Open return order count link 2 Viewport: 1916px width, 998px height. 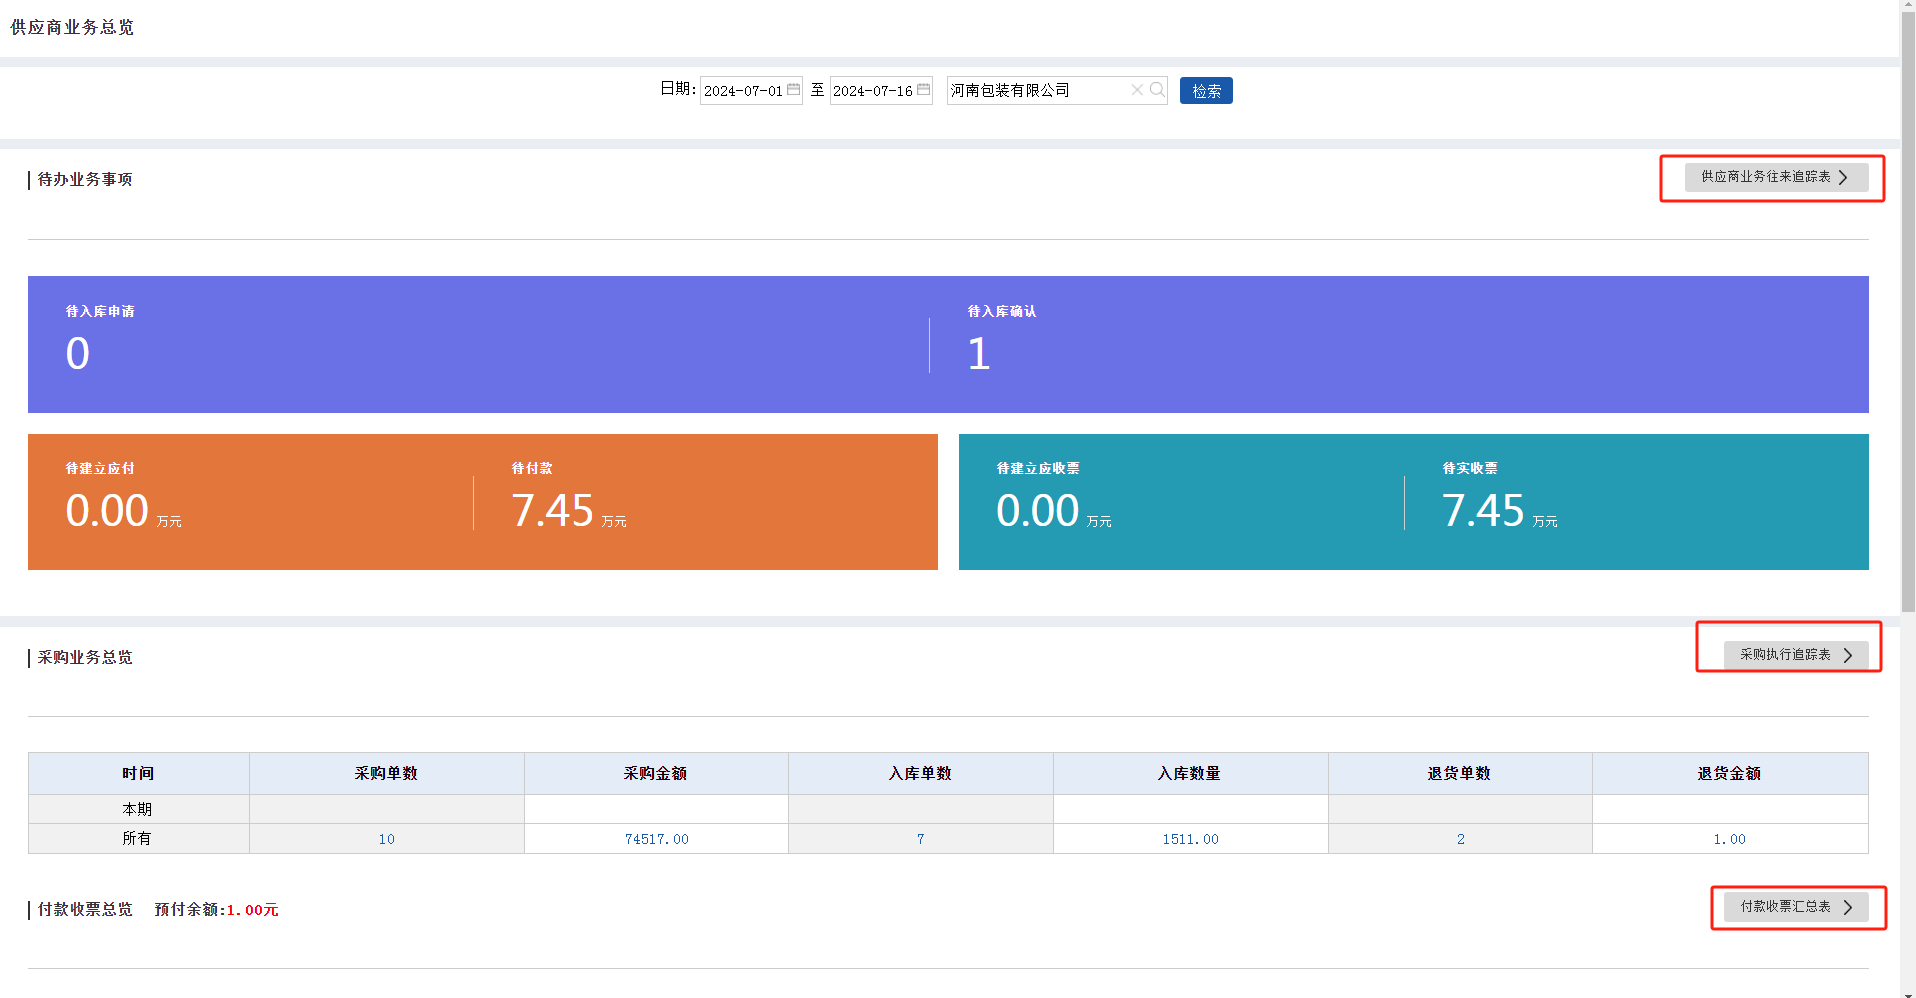[1461, 839]
